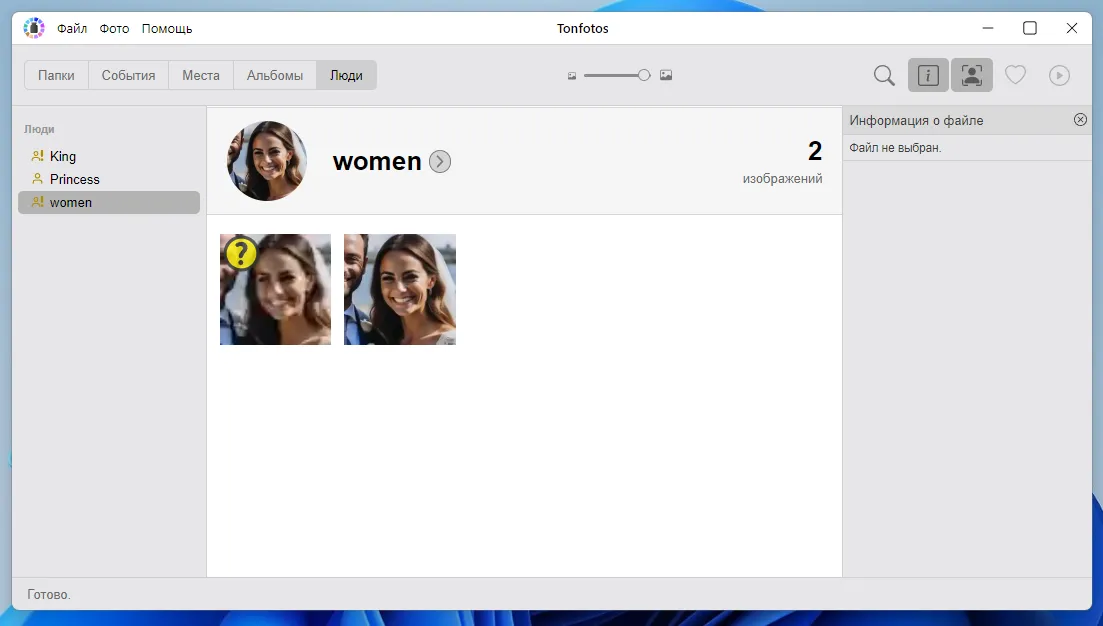1103x626 pixels.
Task: Expand women details with arrow button
Action: click(440, 162)
